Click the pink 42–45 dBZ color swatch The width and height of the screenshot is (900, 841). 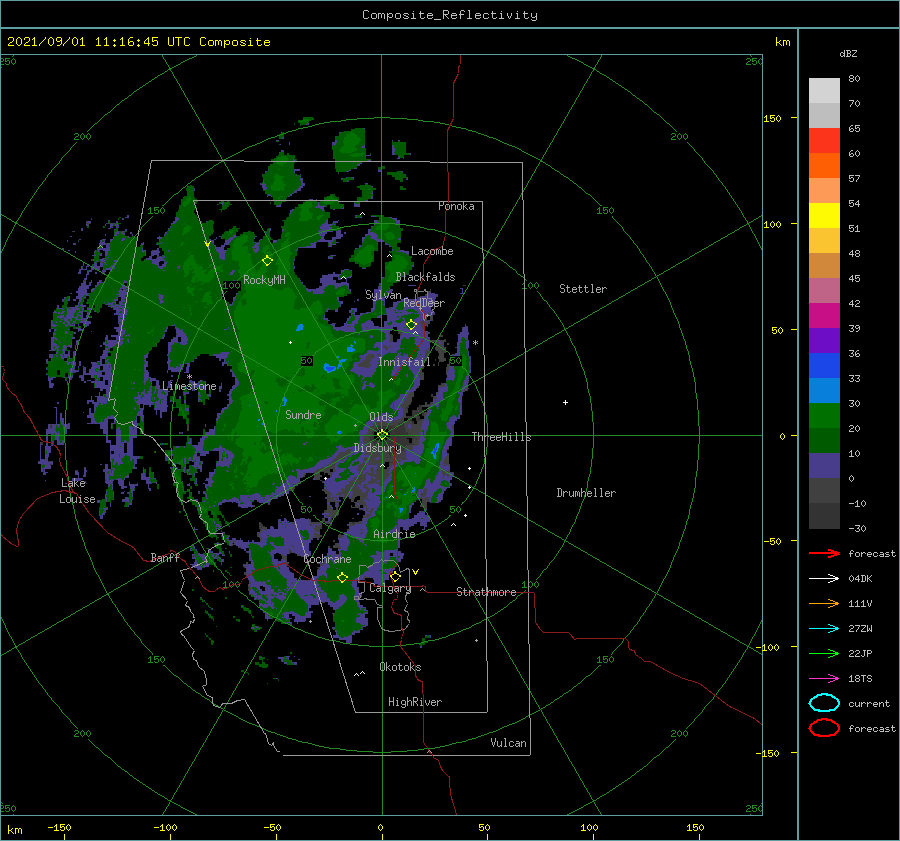coord(824,291)
